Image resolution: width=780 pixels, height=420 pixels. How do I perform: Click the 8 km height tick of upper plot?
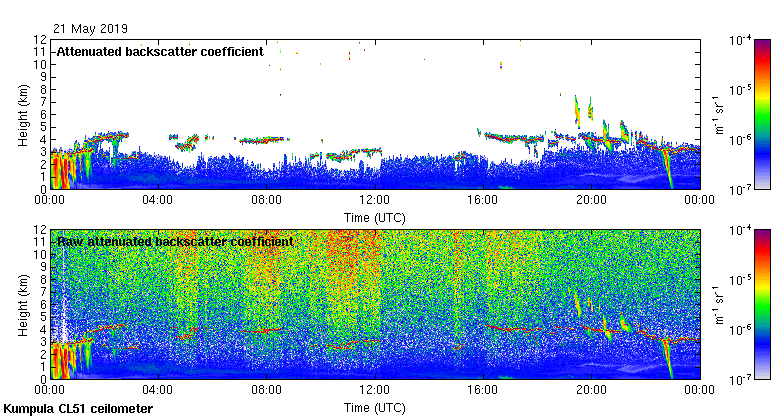43,90
